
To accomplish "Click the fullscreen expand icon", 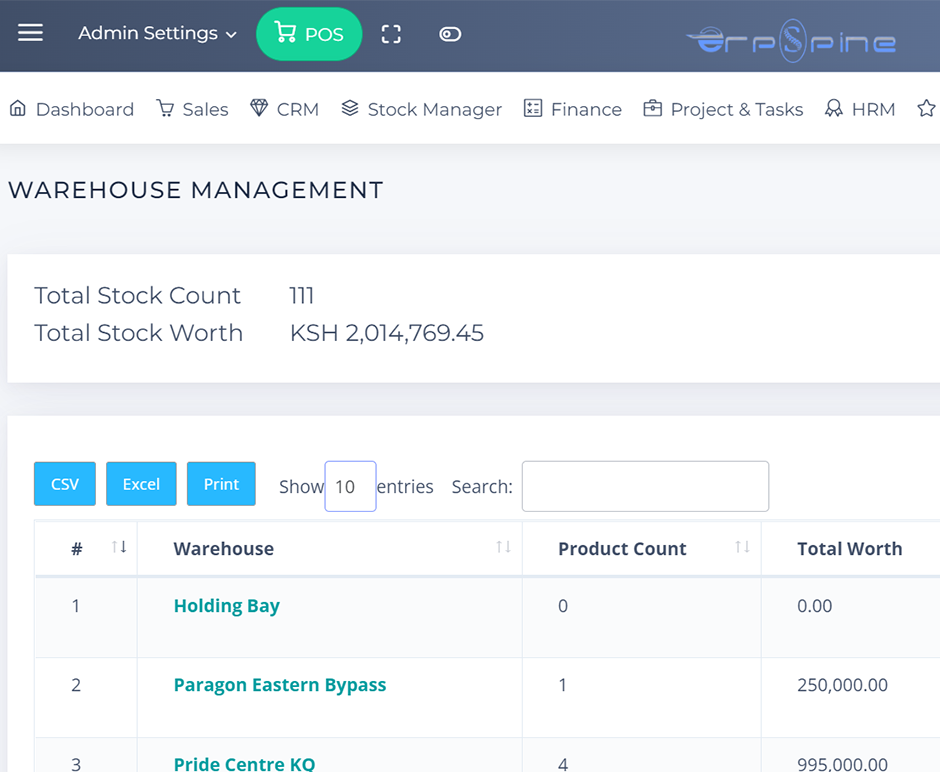I will (x=391, y=34).
